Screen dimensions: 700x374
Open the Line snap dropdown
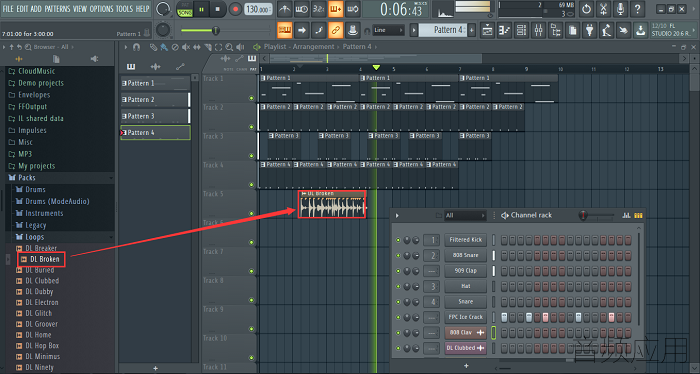pos(388,30)
